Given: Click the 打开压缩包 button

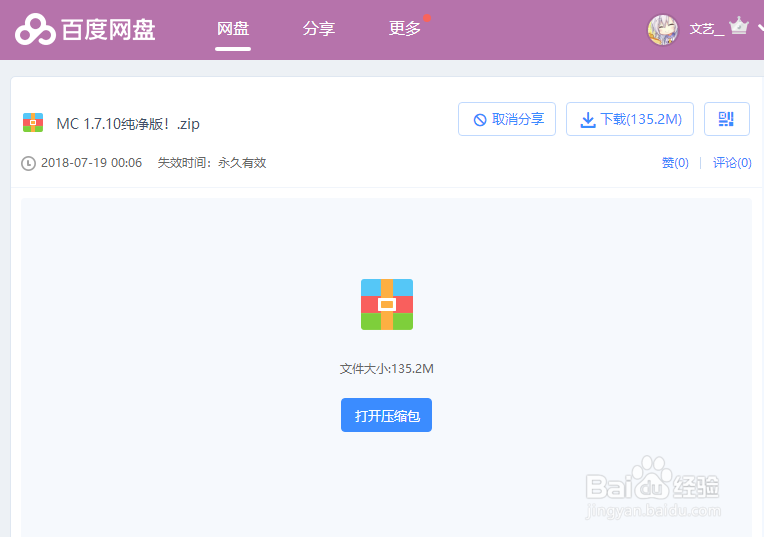Looking at the screenshot, I should [x=386, y=415].
